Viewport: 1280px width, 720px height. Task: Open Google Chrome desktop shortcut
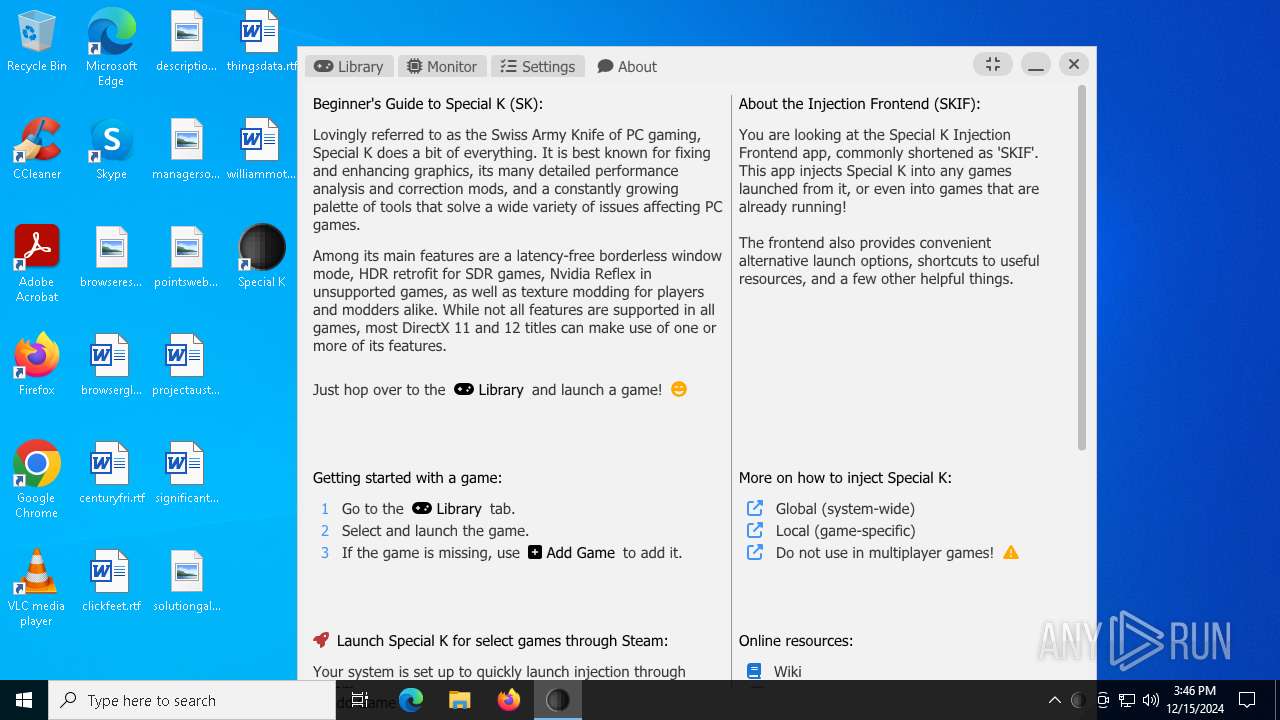37,480
